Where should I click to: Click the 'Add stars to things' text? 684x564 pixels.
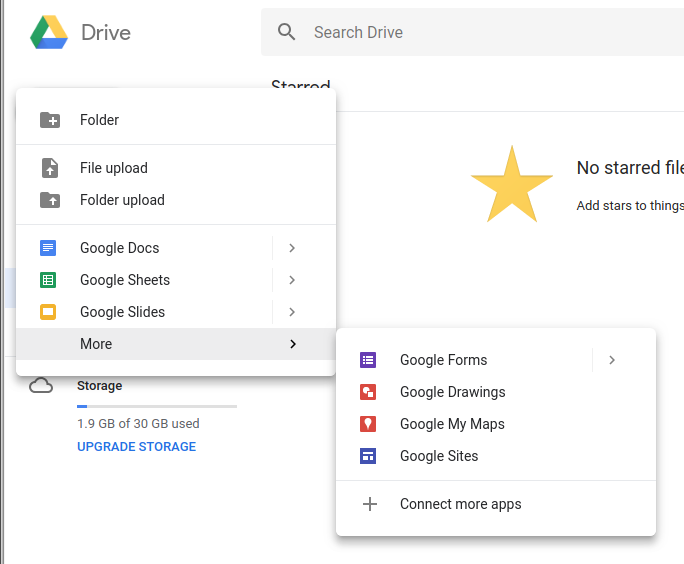(x=630, y=205)
